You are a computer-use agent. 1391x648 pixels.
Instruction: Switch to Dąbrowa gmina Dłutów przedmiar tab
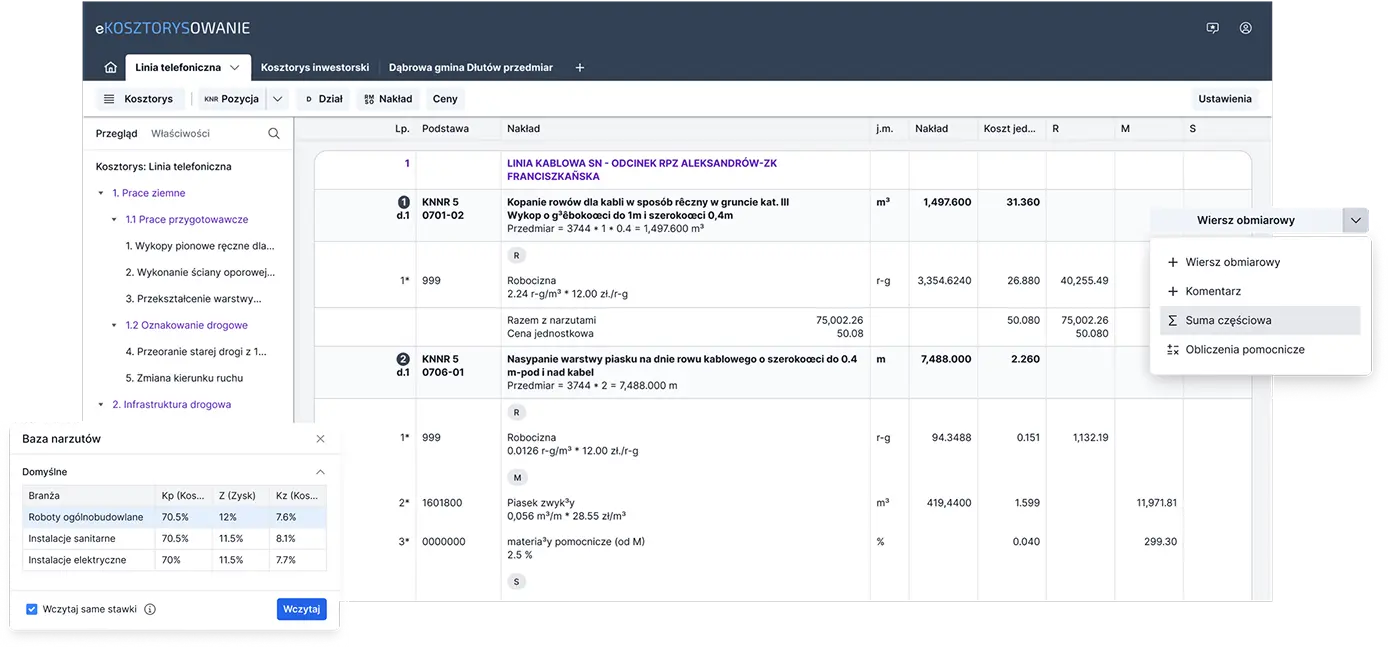point(470,68)
